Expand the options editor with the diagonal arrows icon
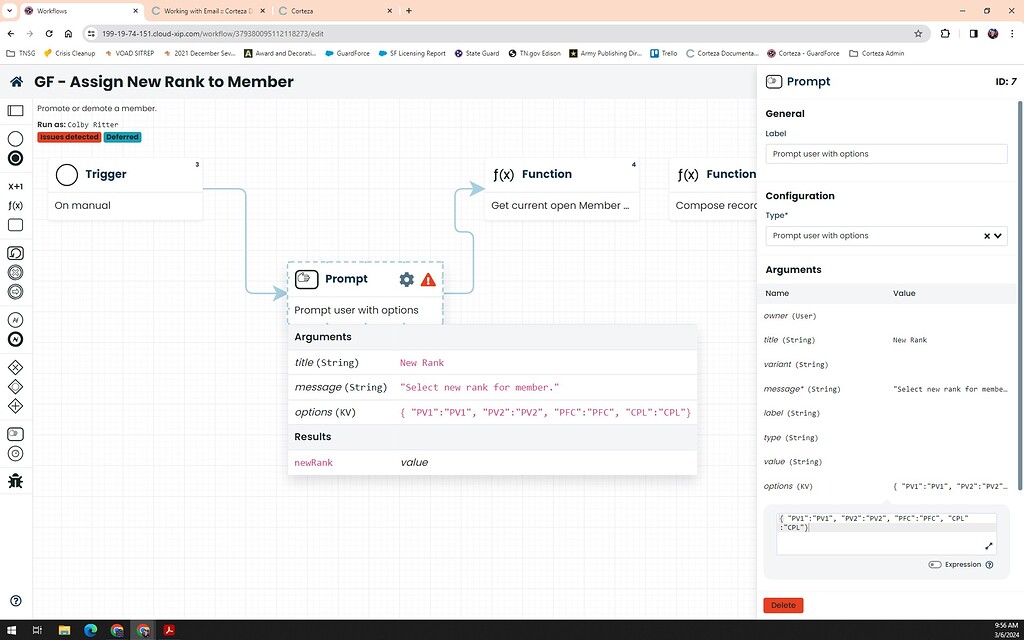This screenshot has height=640, width=1024. pyautogui.click(x=989, y=546)
